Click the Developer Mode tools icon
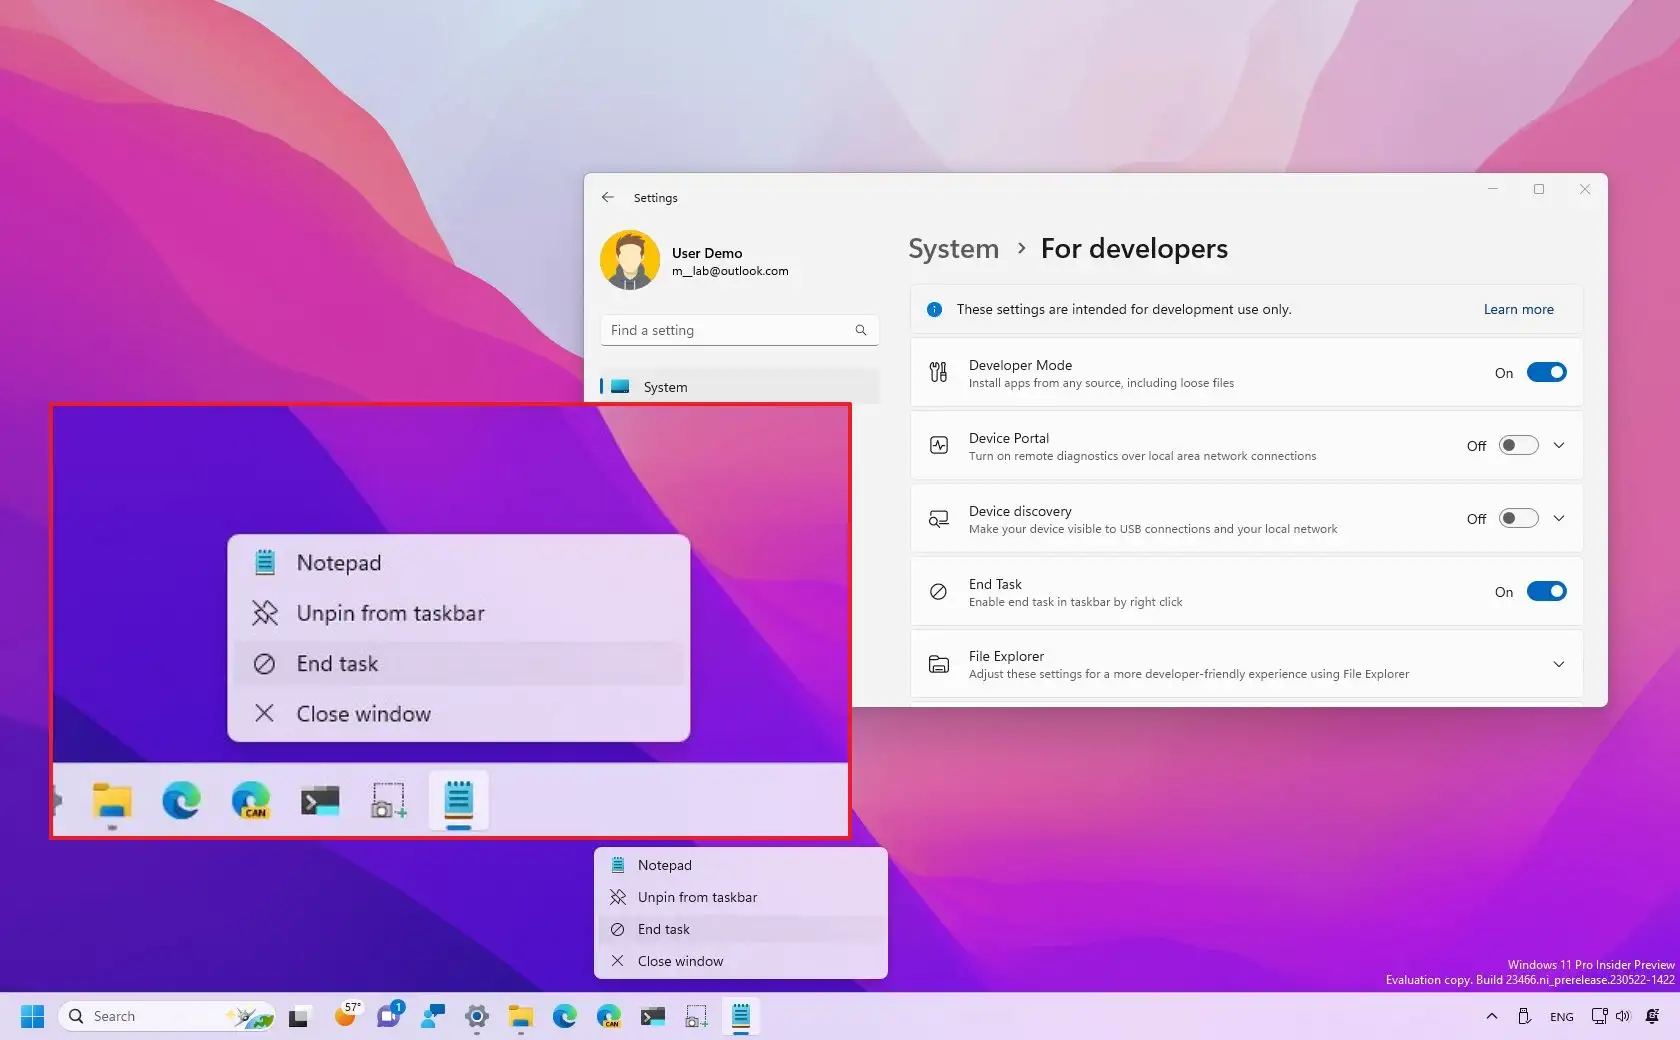Image resolution: width=1680 pixels, height=1040 pixels. [938, 372]
